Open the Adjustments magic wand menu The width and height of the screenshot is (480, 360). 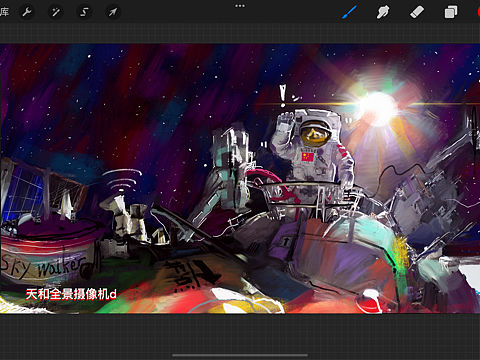pyautogui.click(x=55, y=12)
